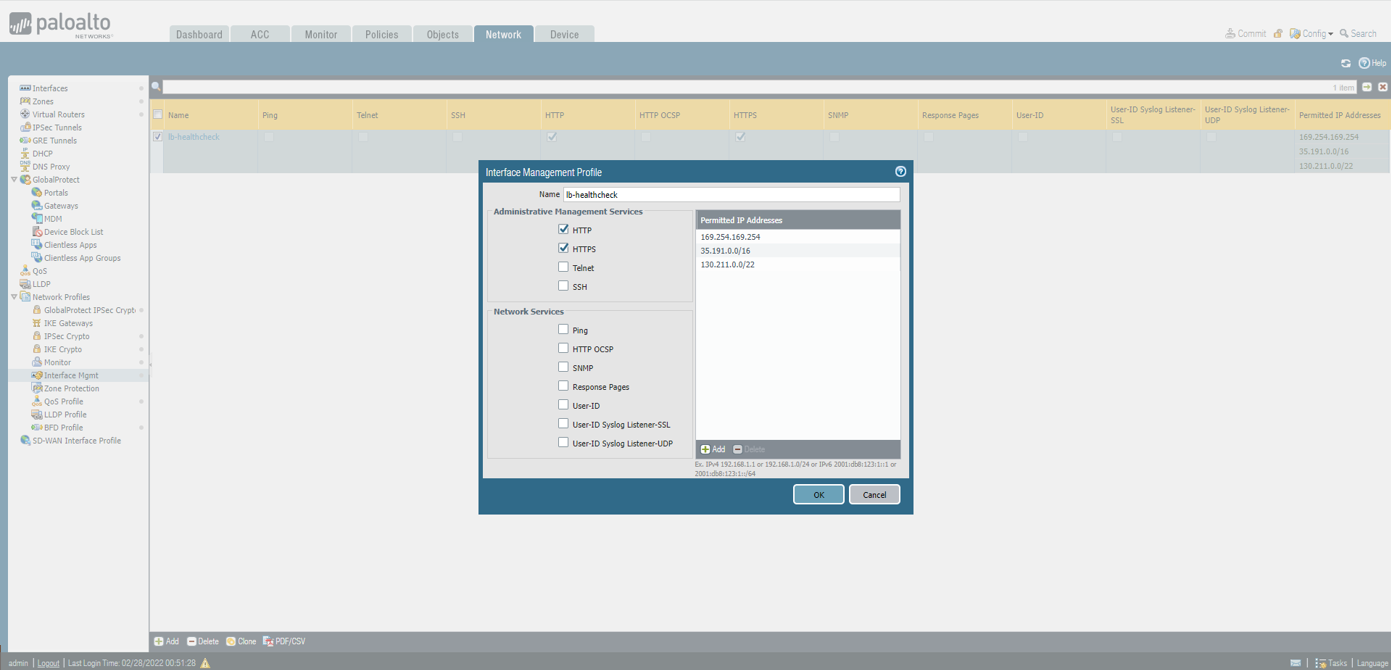Image resolution: width=1391 pixels, height=670 pixels.
Task: Collapse the Network Profiles section
Action: coord(14,297)
